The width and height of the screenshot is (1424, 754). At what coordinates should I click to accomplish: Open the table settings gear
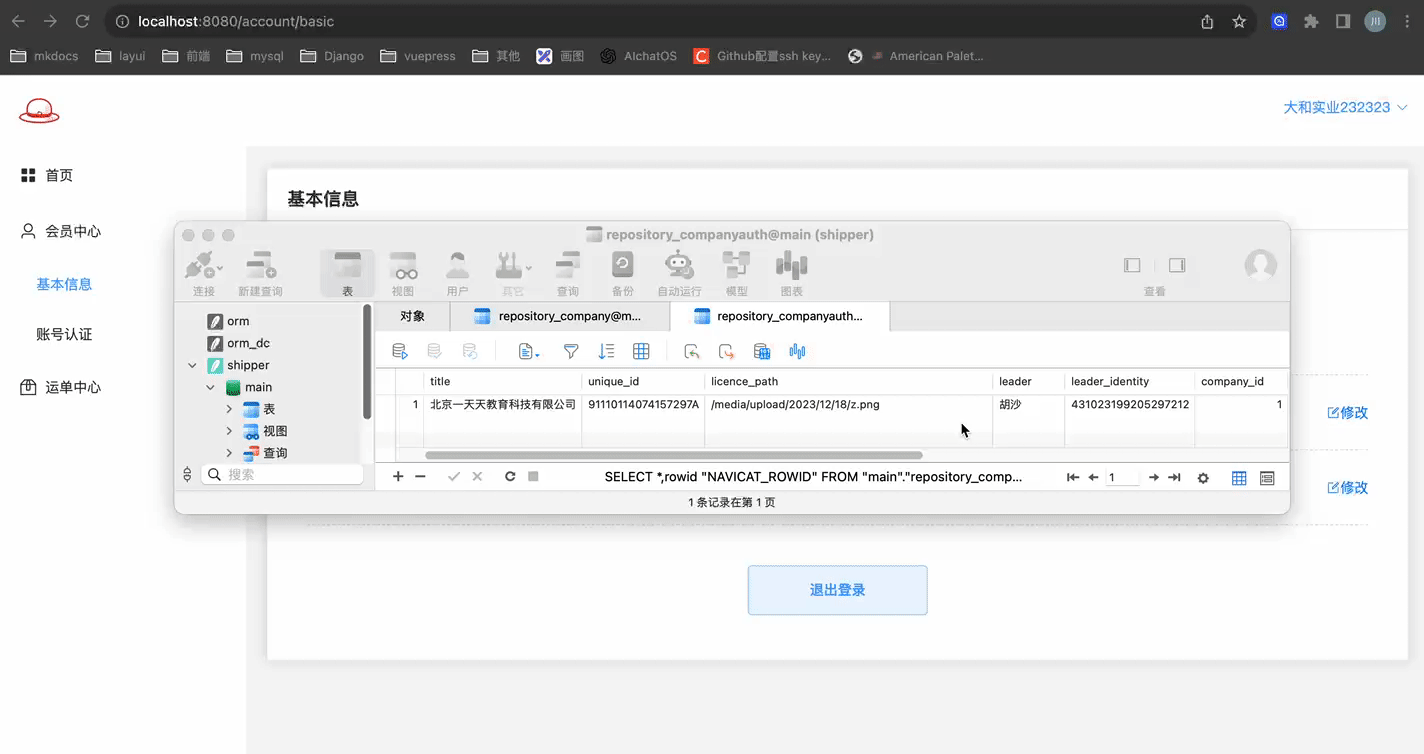[1203, 478]
